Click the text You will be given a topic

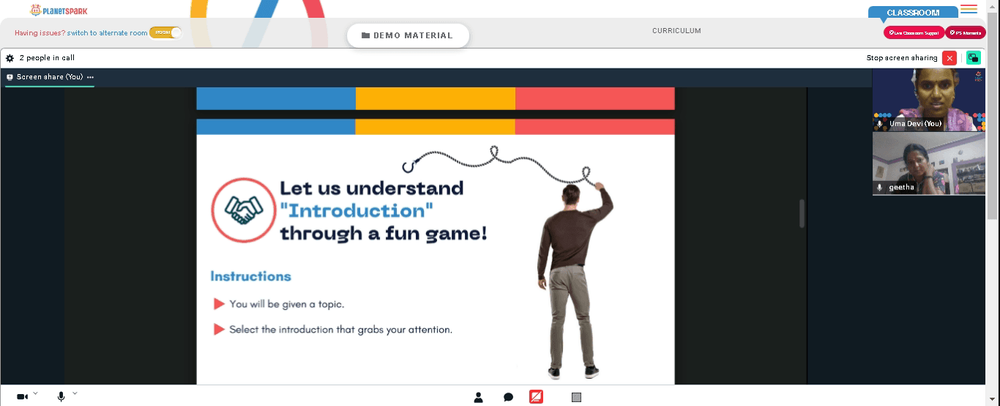(287, 304)
